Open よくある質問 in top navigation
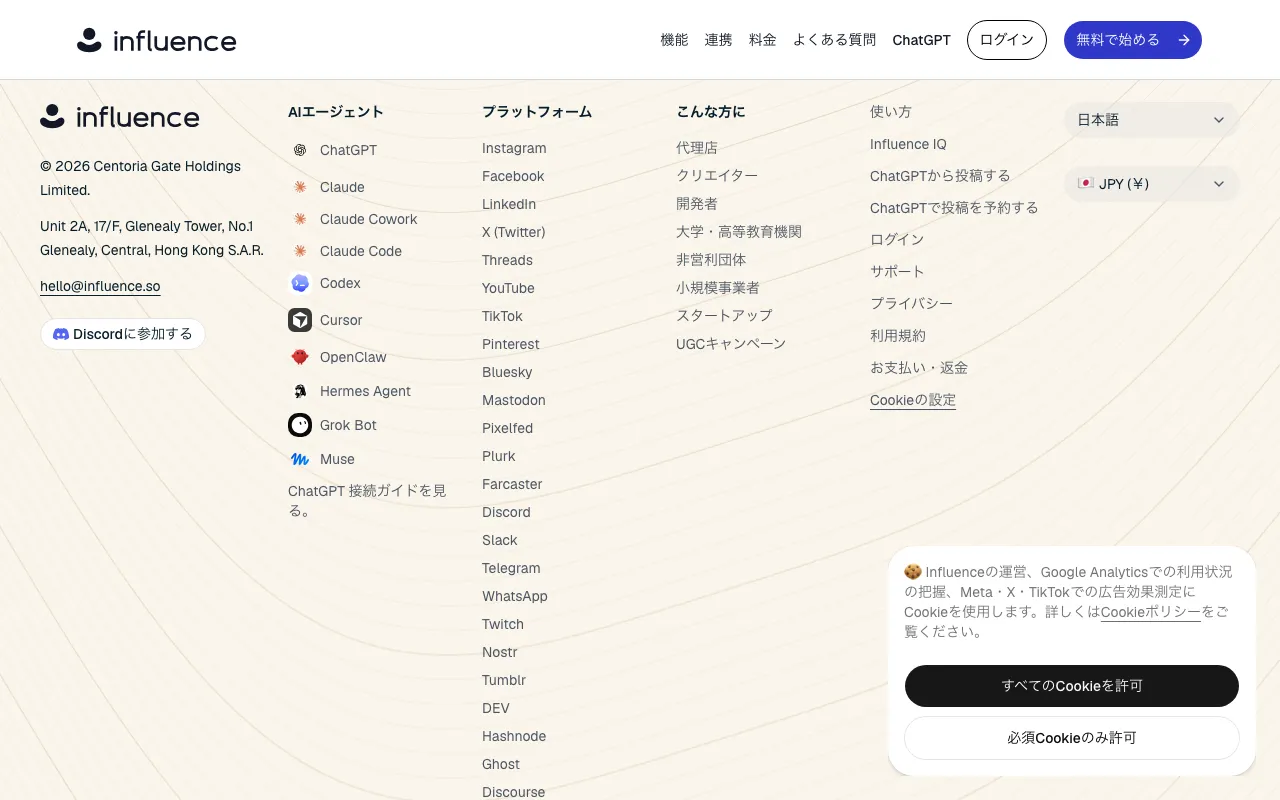This screenshot has width=1280, height=800. (x=834, y=40)
